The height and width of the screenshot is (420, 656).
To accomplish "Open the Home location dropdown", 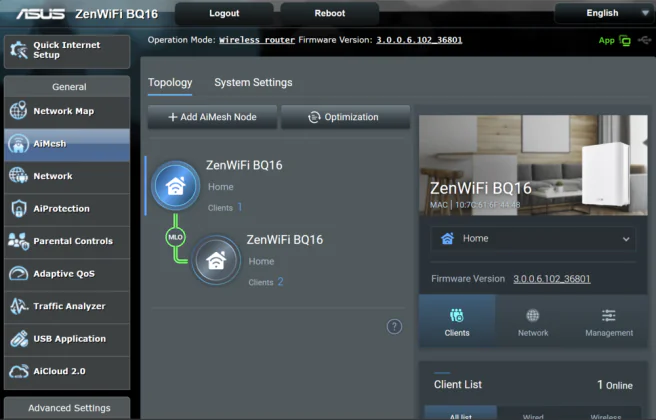I will (533, 239).
